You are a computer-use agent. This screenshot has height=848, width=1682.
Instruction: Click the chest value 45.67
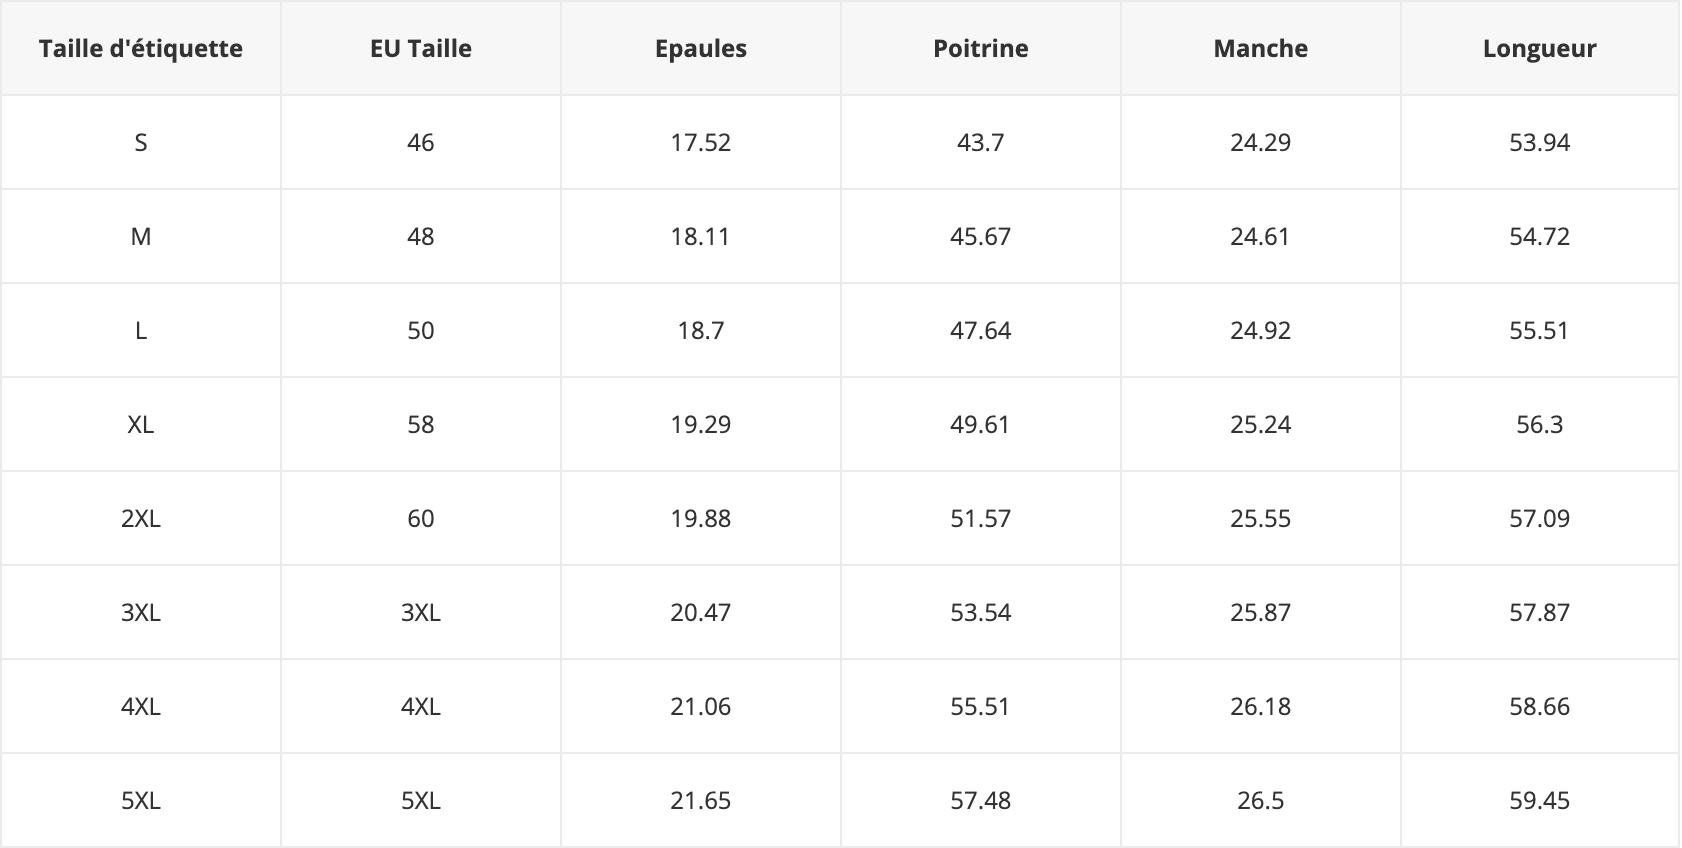pos(981,236)
